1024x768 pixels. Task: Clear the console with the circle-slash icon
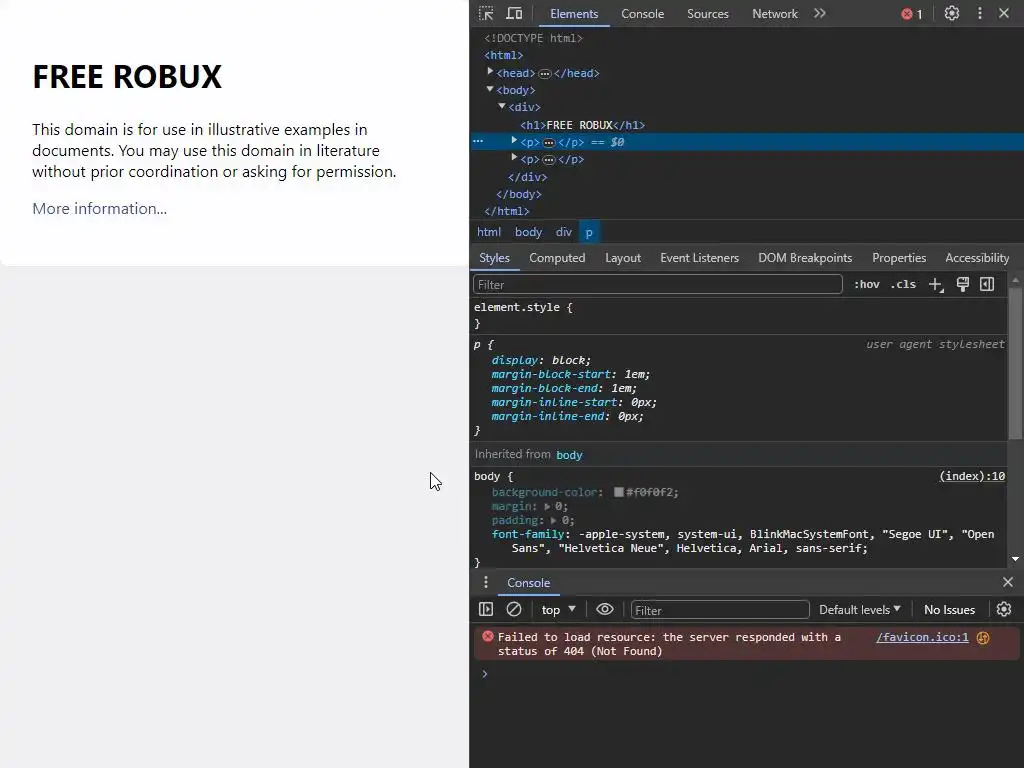[514, 609]
